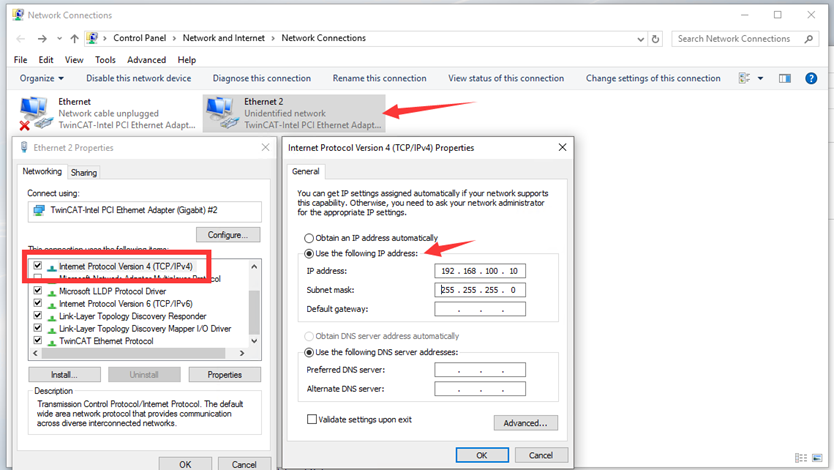Click View status of this connection
Screen dimensions: 834x470
506,78
